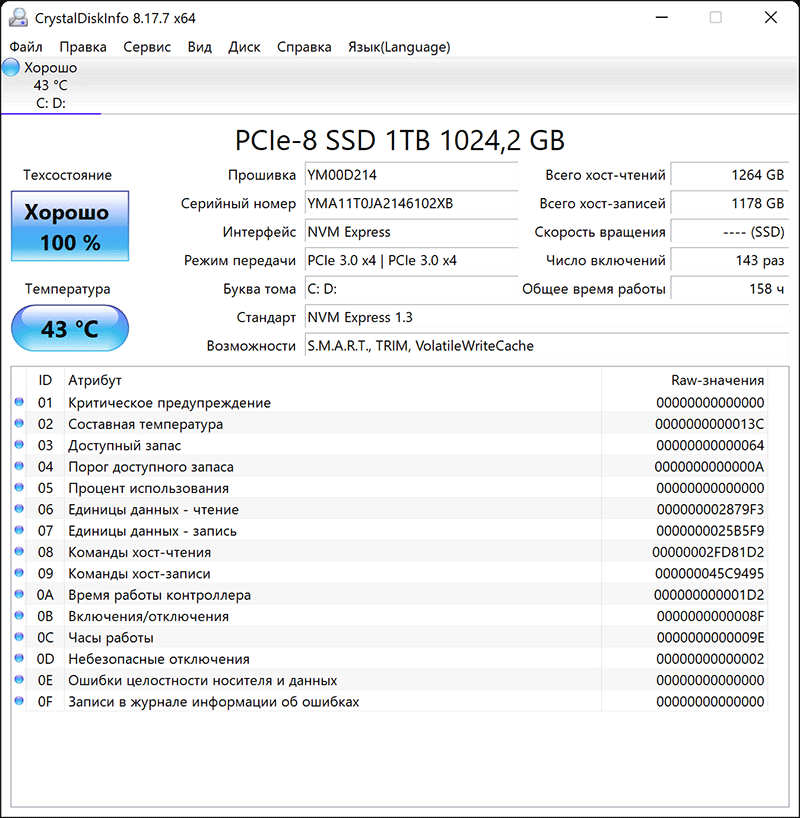Click the Прошивка field YM00D214
The width and height of the screenshot is (800, 818).
click(411, 175)
